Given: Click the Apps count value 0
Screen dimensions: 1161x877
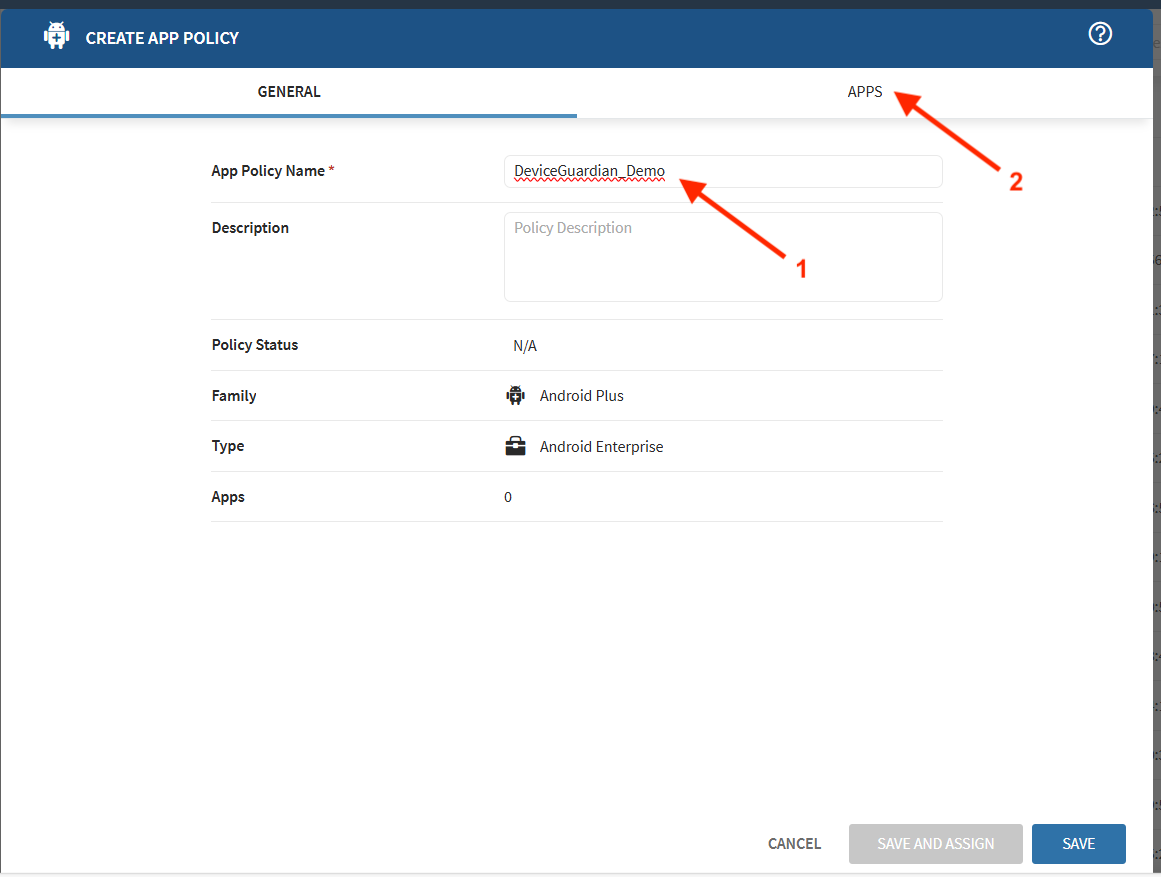Looking at the screenshot, I should [x=508, y=497].
